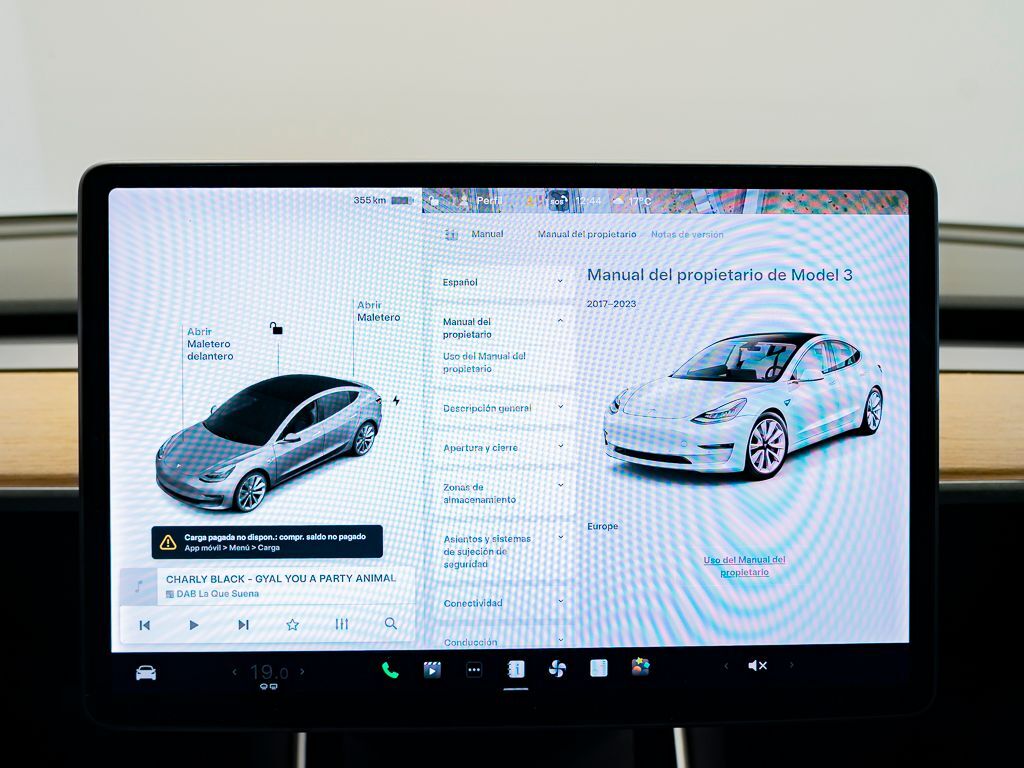Mark the station as favorite with star

pyautogui.click(x=292, y=624)
